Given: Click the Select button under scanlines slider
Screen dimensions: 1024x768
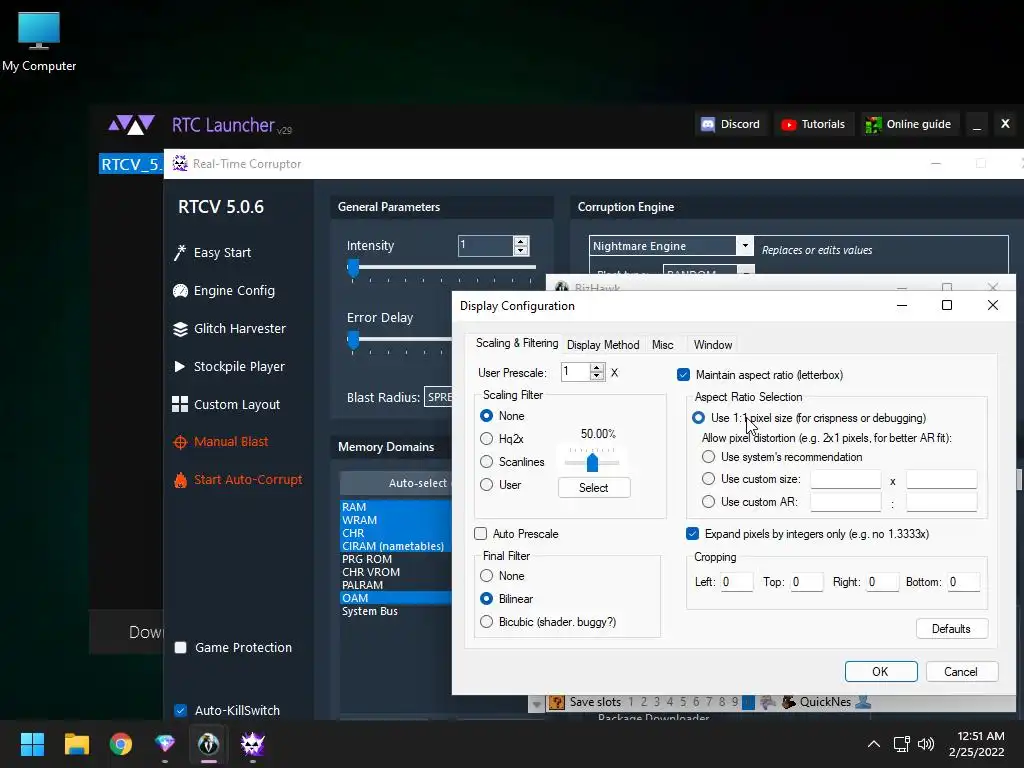Looking at the screenshot, I should pyautogui.click(x=594, y=488).
